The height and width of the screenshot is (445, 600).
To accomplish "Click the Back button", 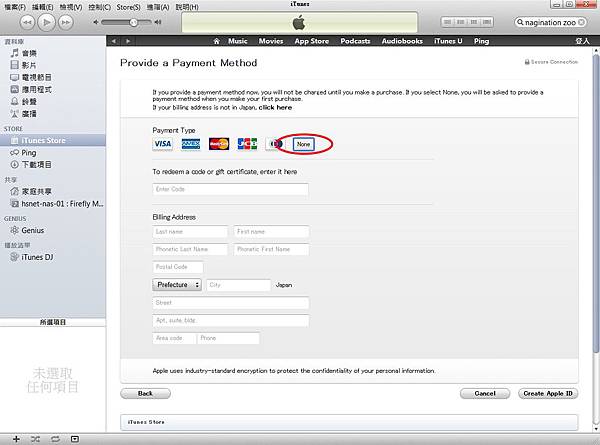I will point(145,393).
